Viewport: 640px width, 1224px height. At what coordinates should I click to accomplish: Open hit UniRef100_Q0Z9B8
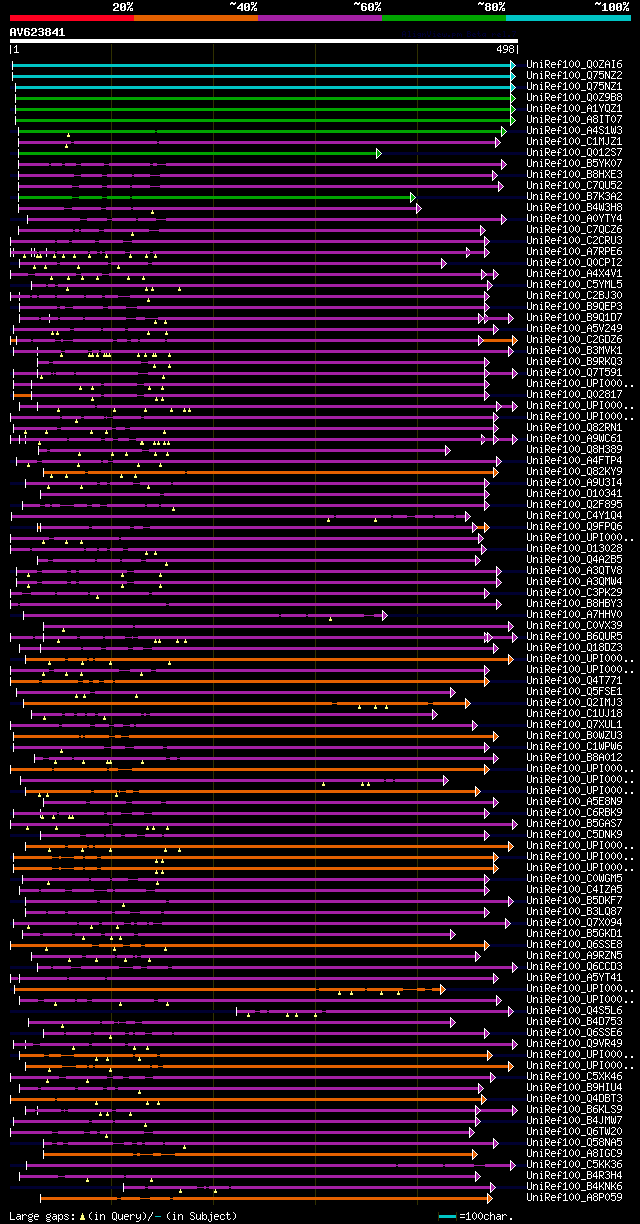coord(574,97)
